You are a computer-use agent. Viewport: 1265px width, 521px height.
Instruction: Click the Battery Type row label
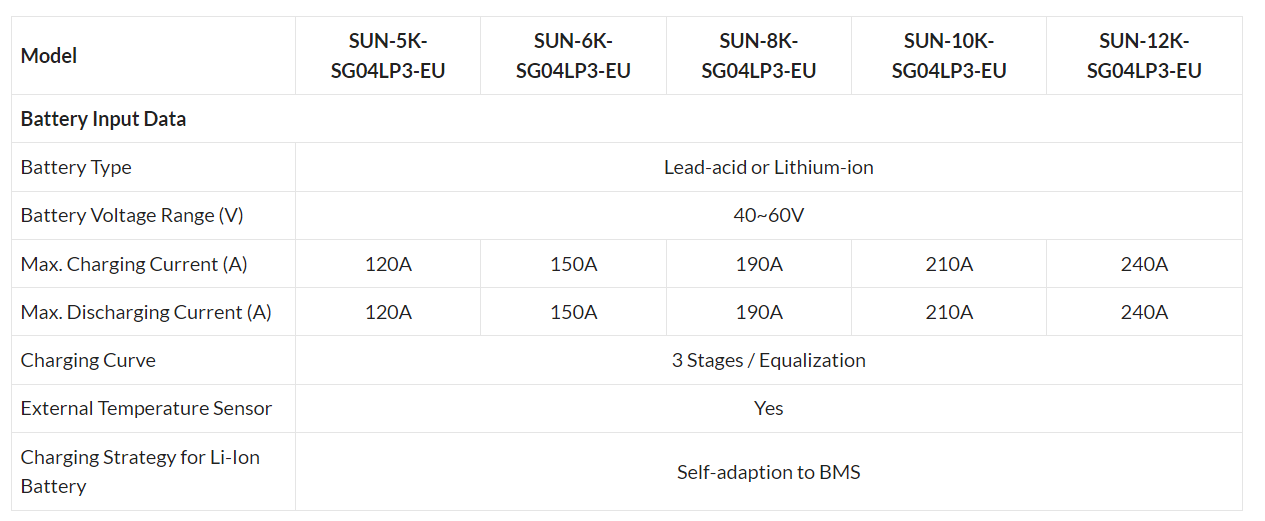click(x=76, y=167)
